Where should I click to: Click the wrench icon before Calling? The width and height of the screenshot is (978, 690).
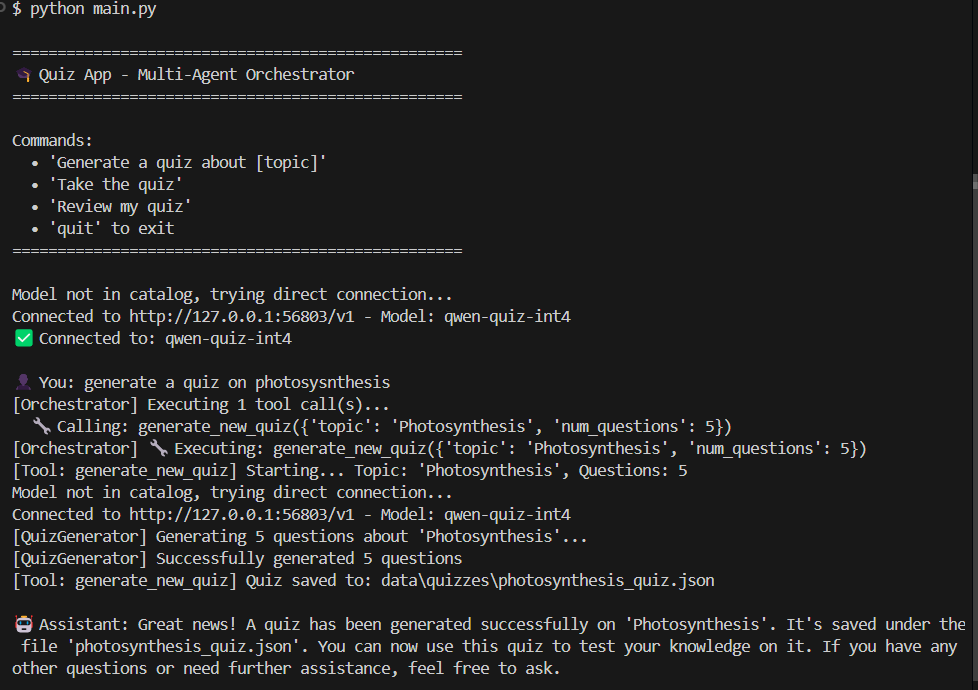tap(42, 426)
